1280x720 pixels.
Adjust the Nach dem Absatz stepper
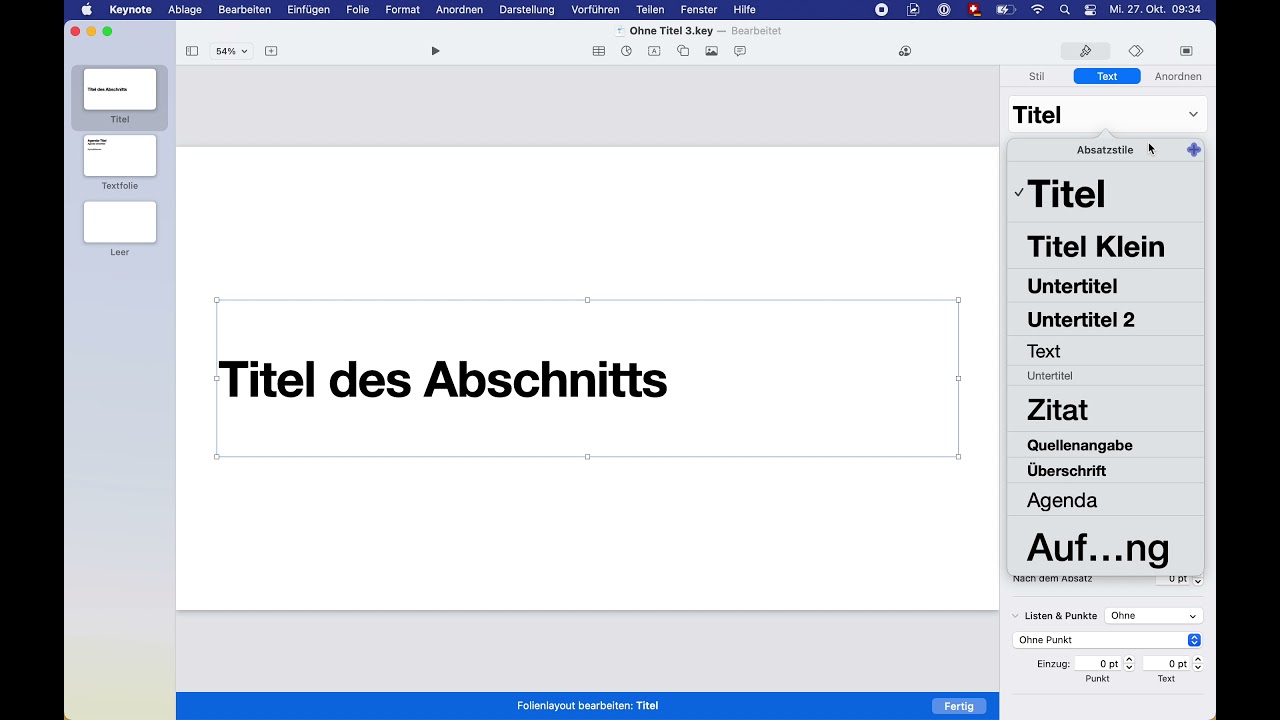tap(1197, 579)
